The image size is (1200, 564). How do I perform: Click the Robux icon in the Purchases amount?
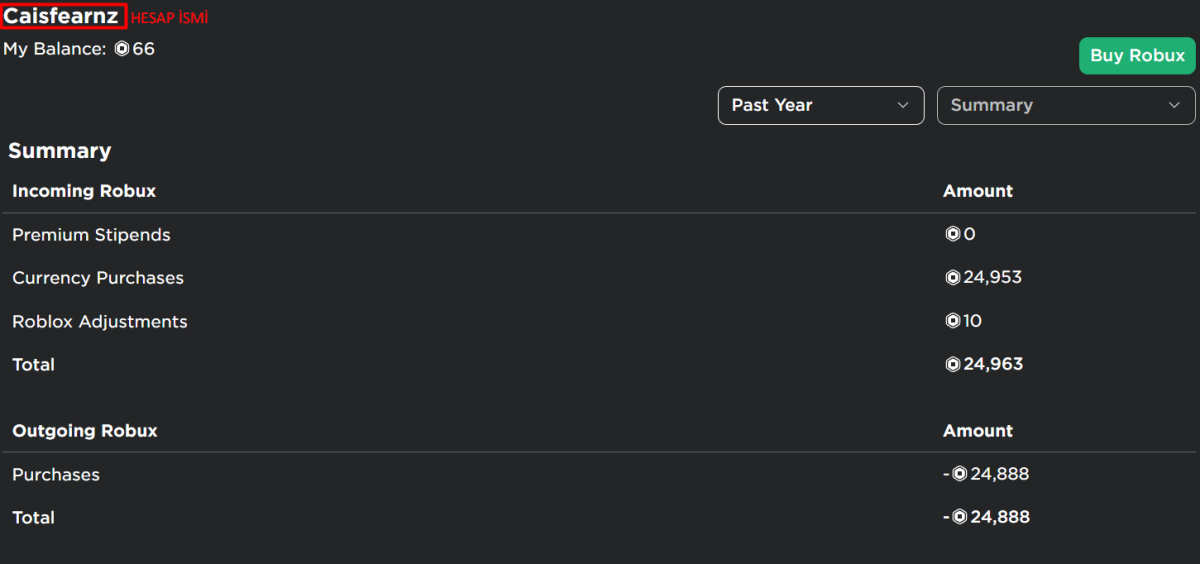960,474
